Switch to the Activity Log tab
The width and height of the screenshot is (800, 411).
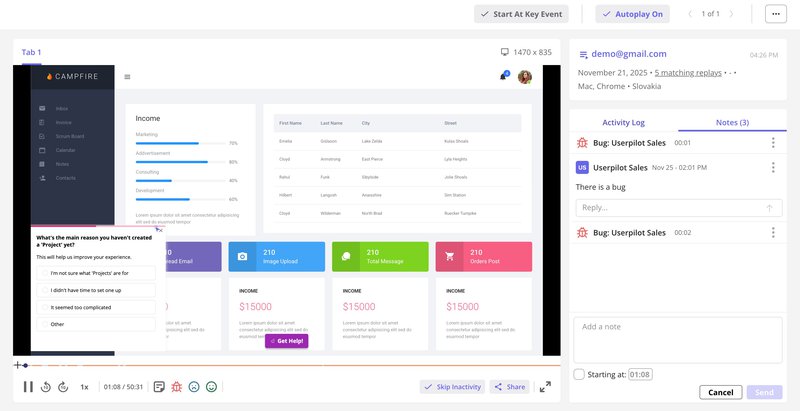tap(622, 122)
